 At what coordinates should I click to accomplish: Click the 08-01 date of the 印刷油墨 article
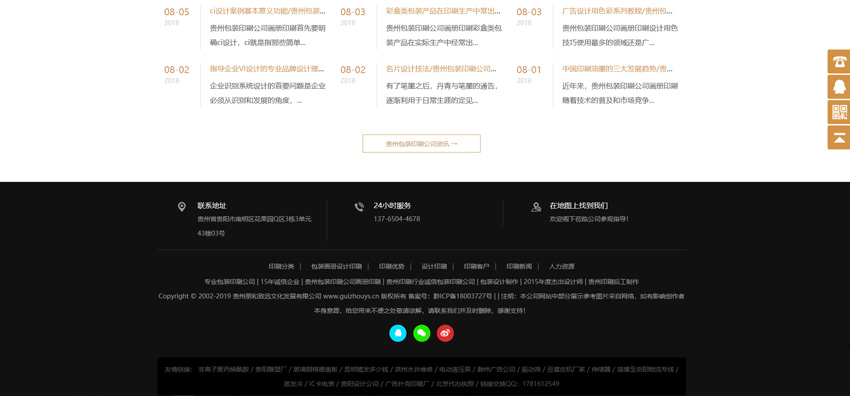click(x=529, y=70)
